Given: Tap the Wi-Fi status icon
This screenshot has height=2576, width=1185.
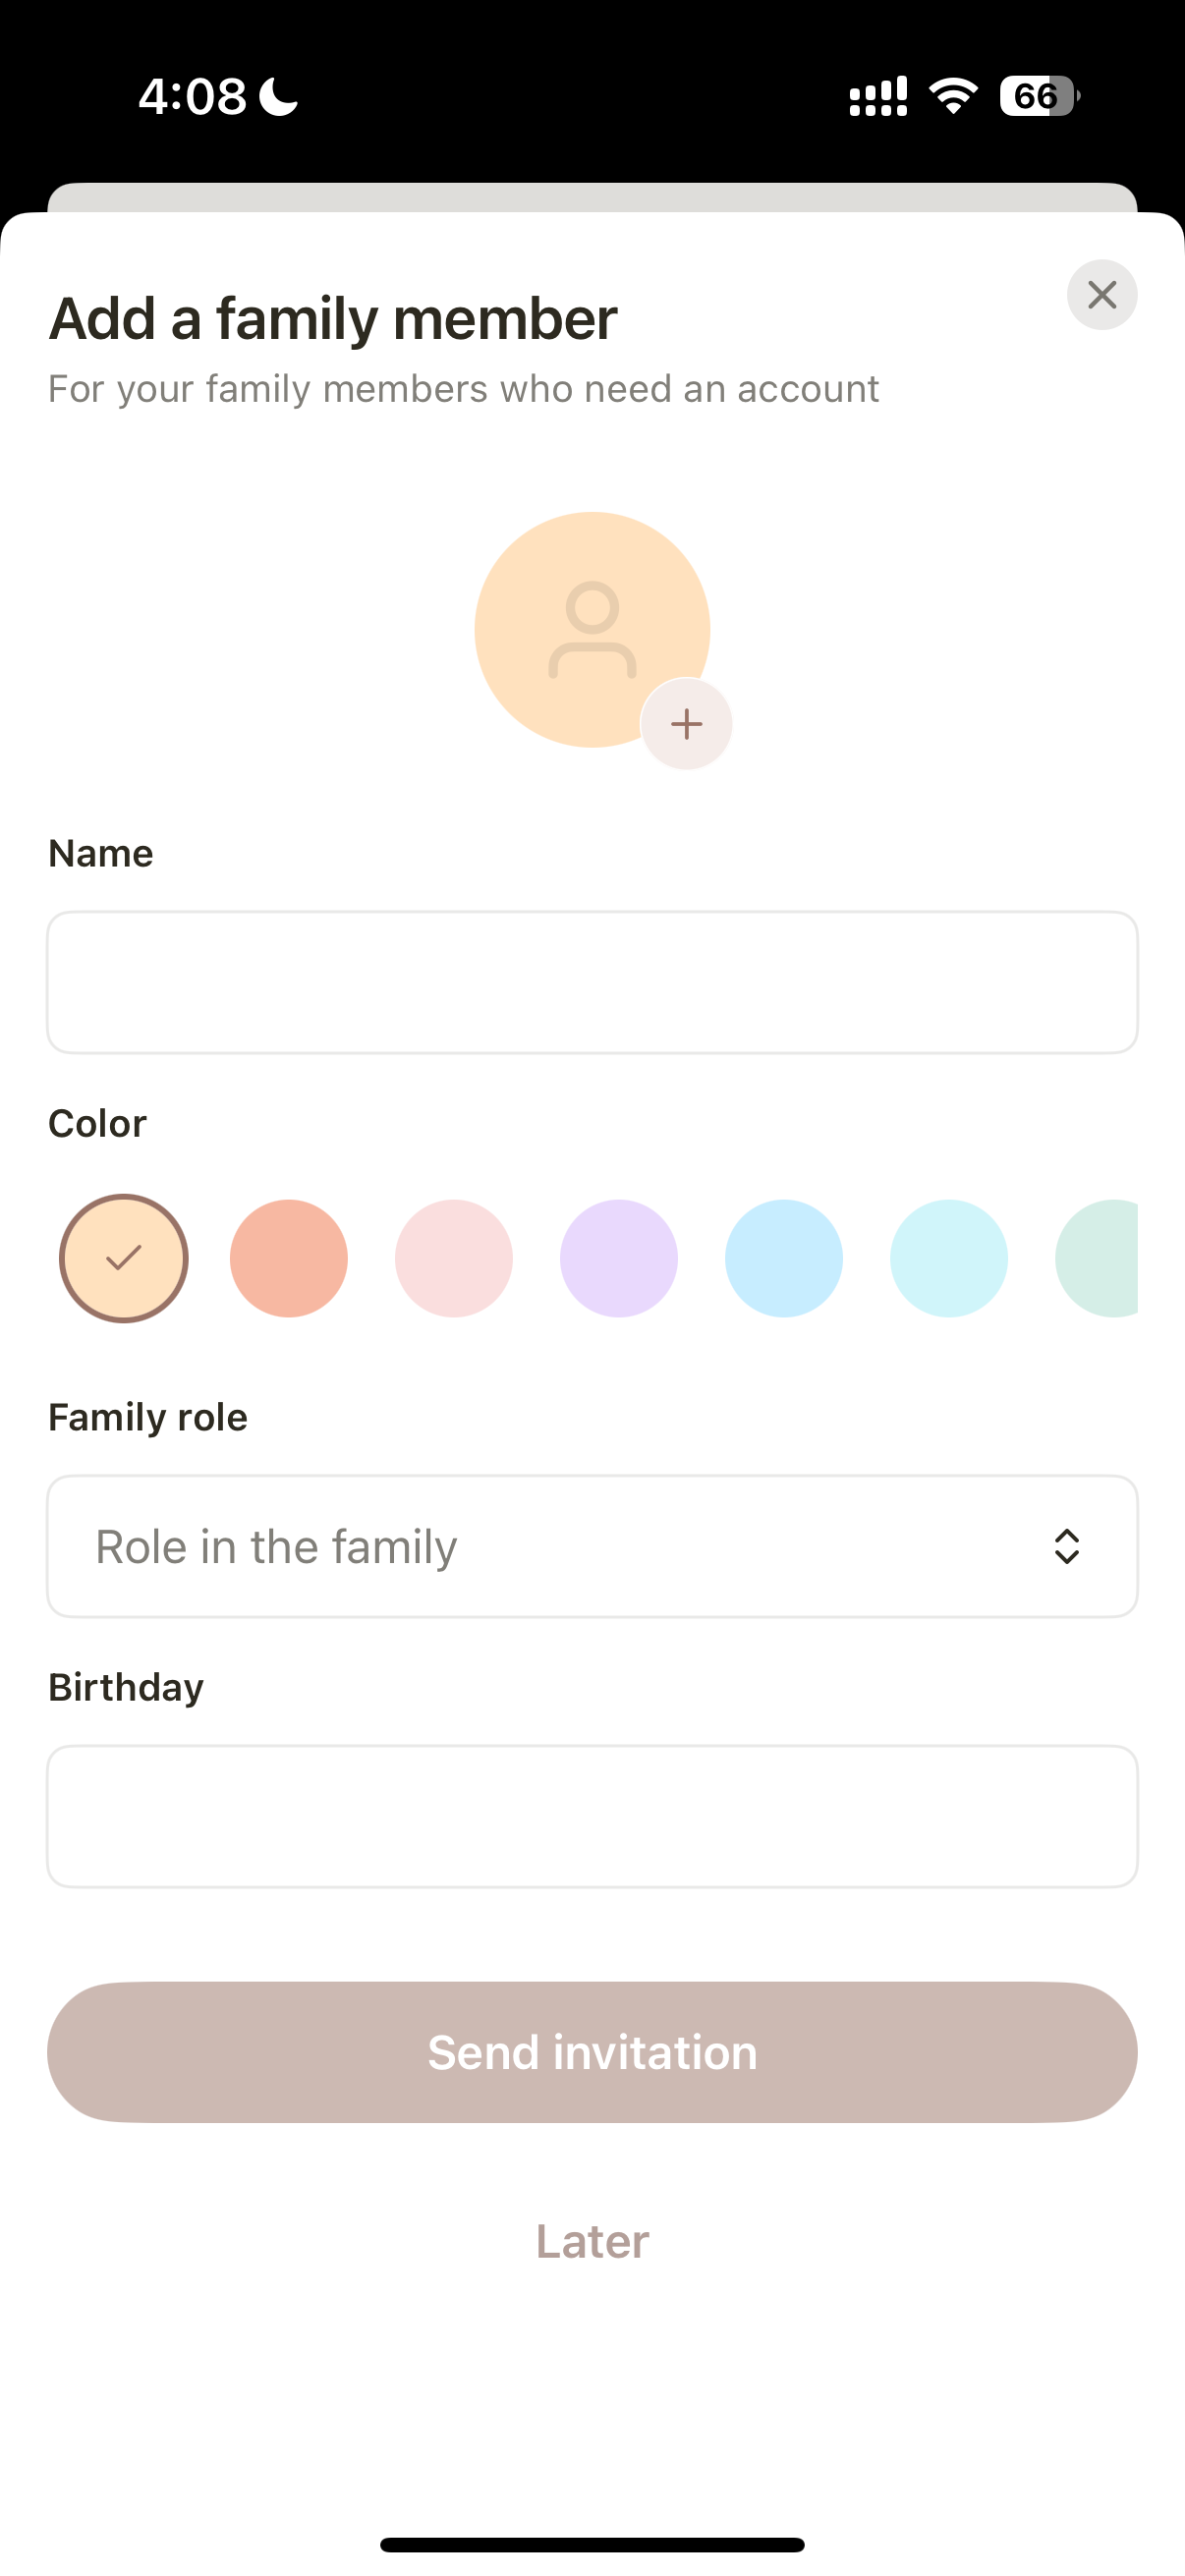Looking at the screenshot, I should pos(953,96).
